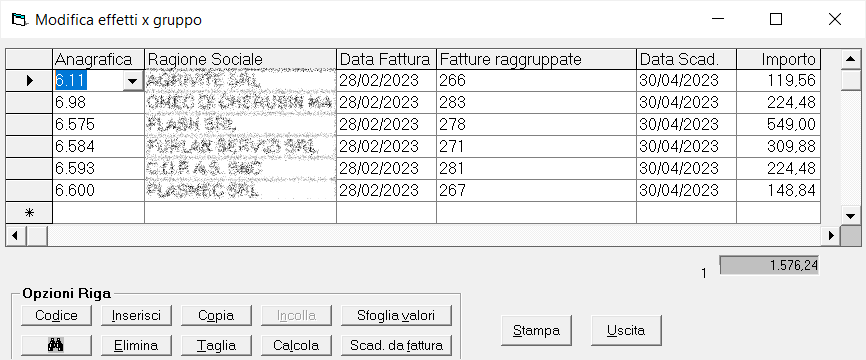The height and width of the screenshot is (360, 866).
Task: Click the Taglia button
Action: (216, 346)
